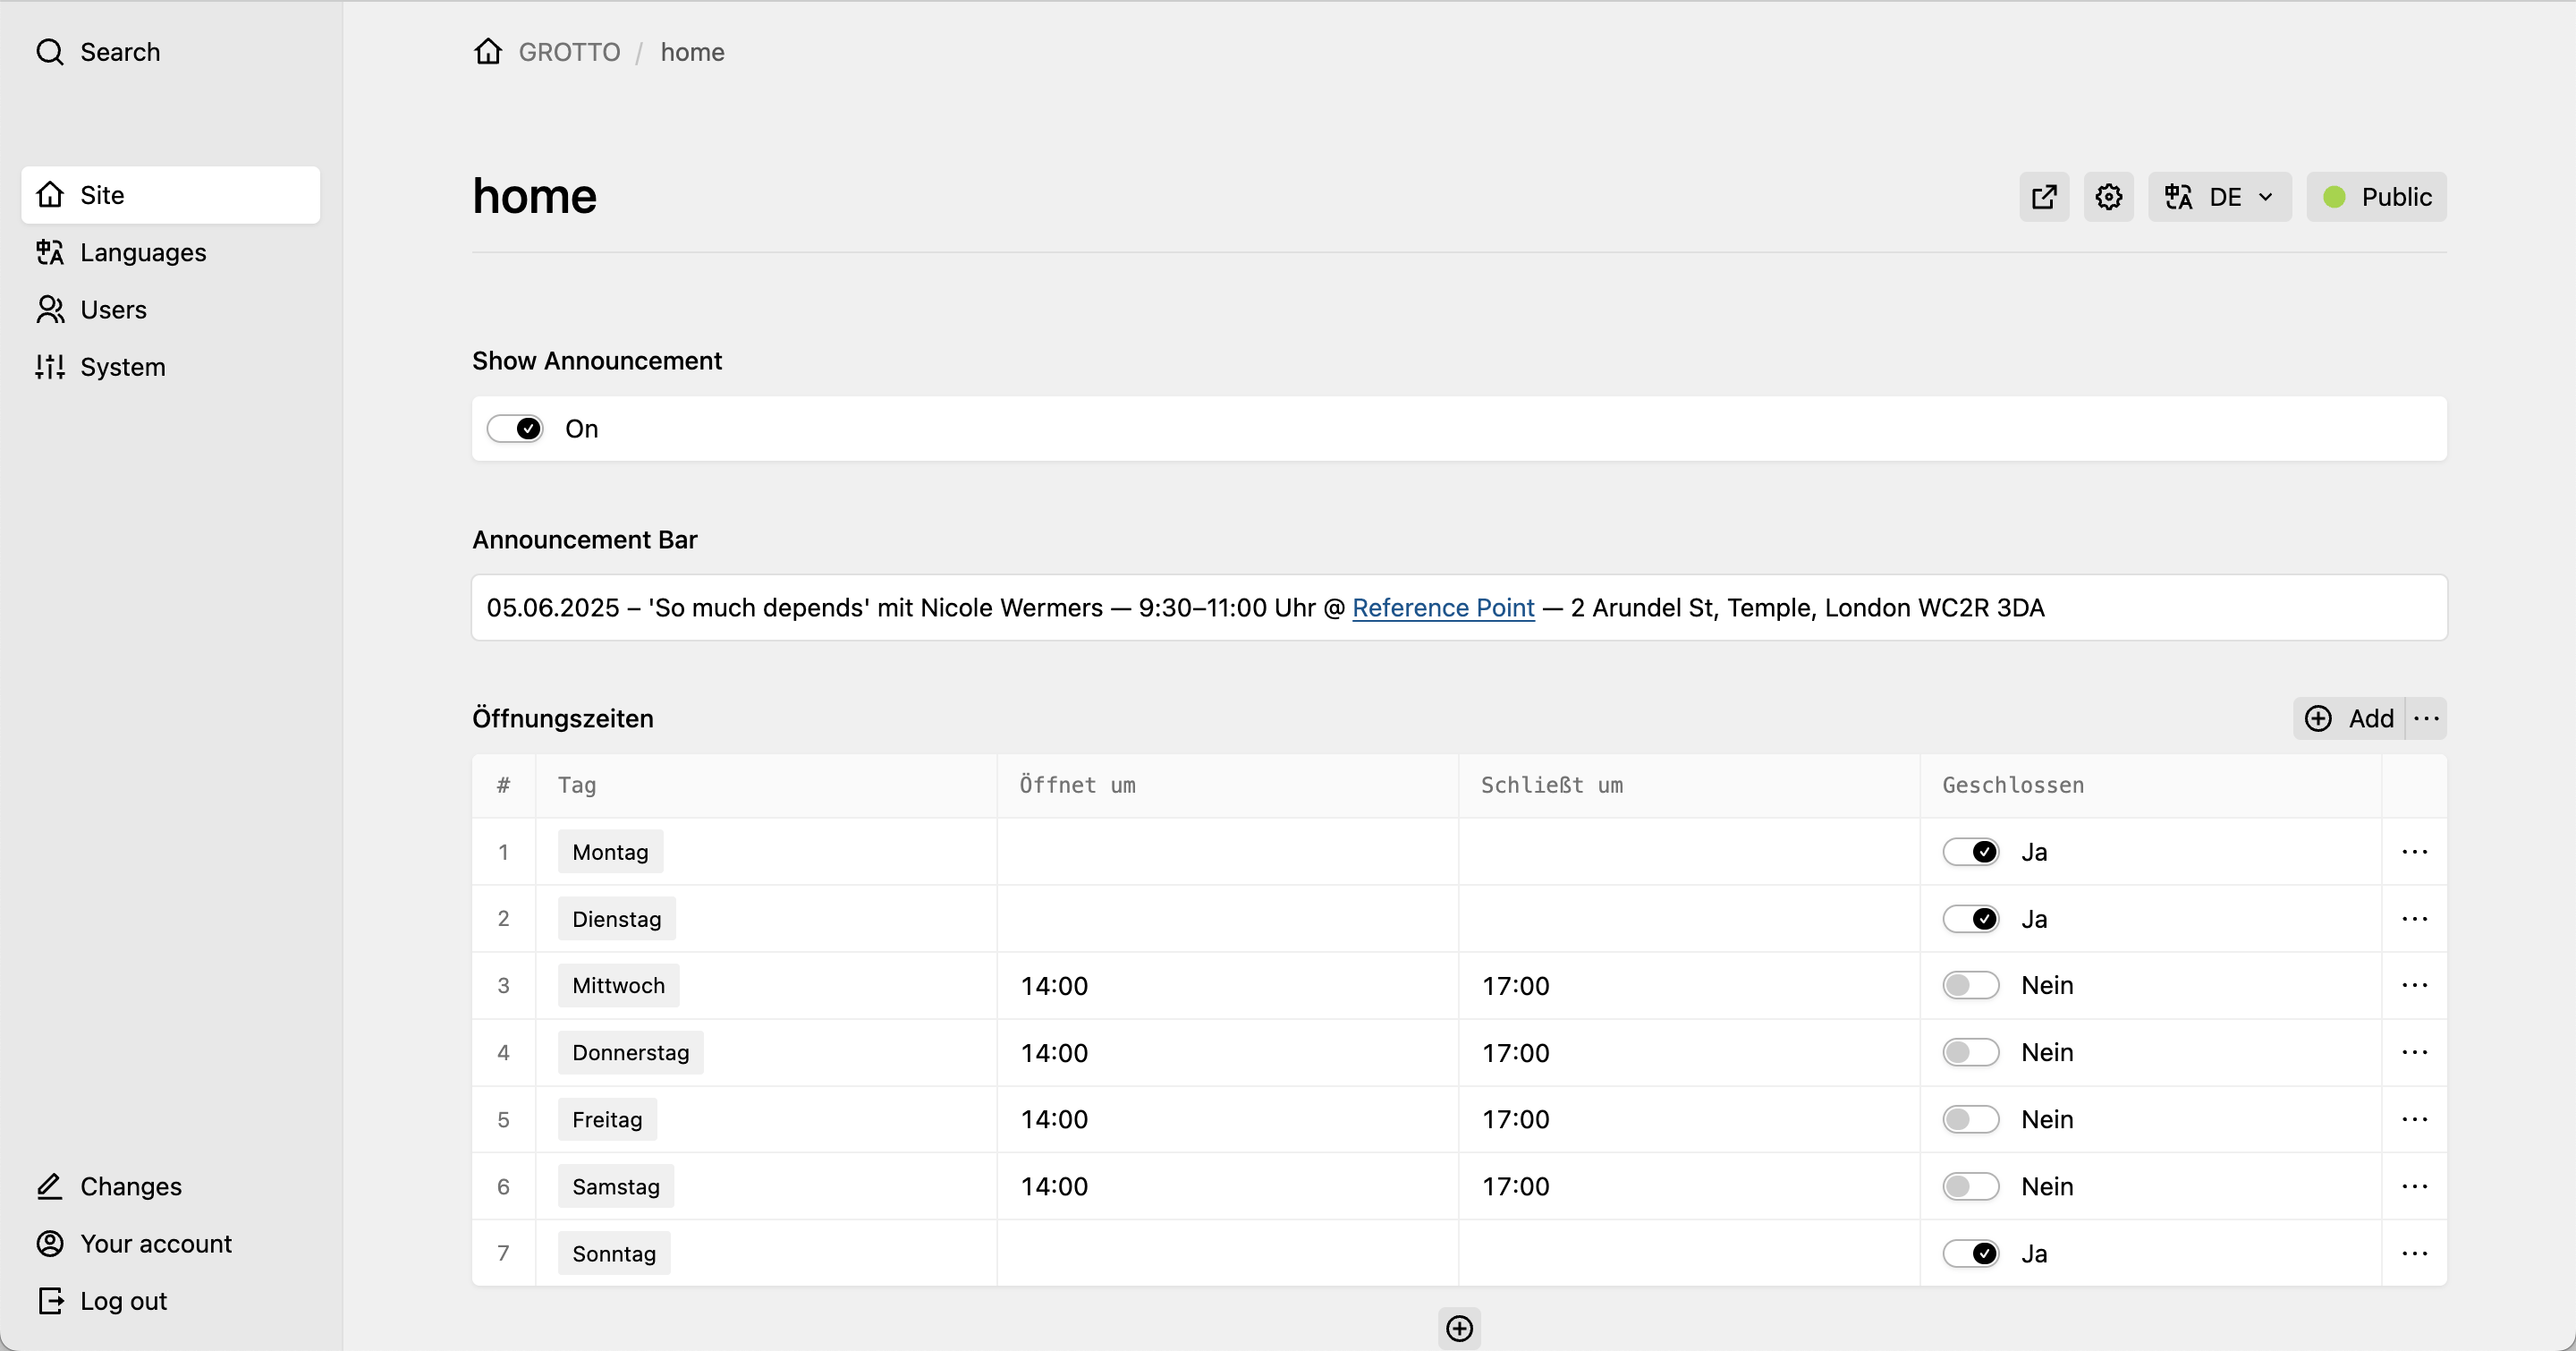Open page in new tab icon
This screenshot has height=1351, width=2576.
tap(2044, 197)
